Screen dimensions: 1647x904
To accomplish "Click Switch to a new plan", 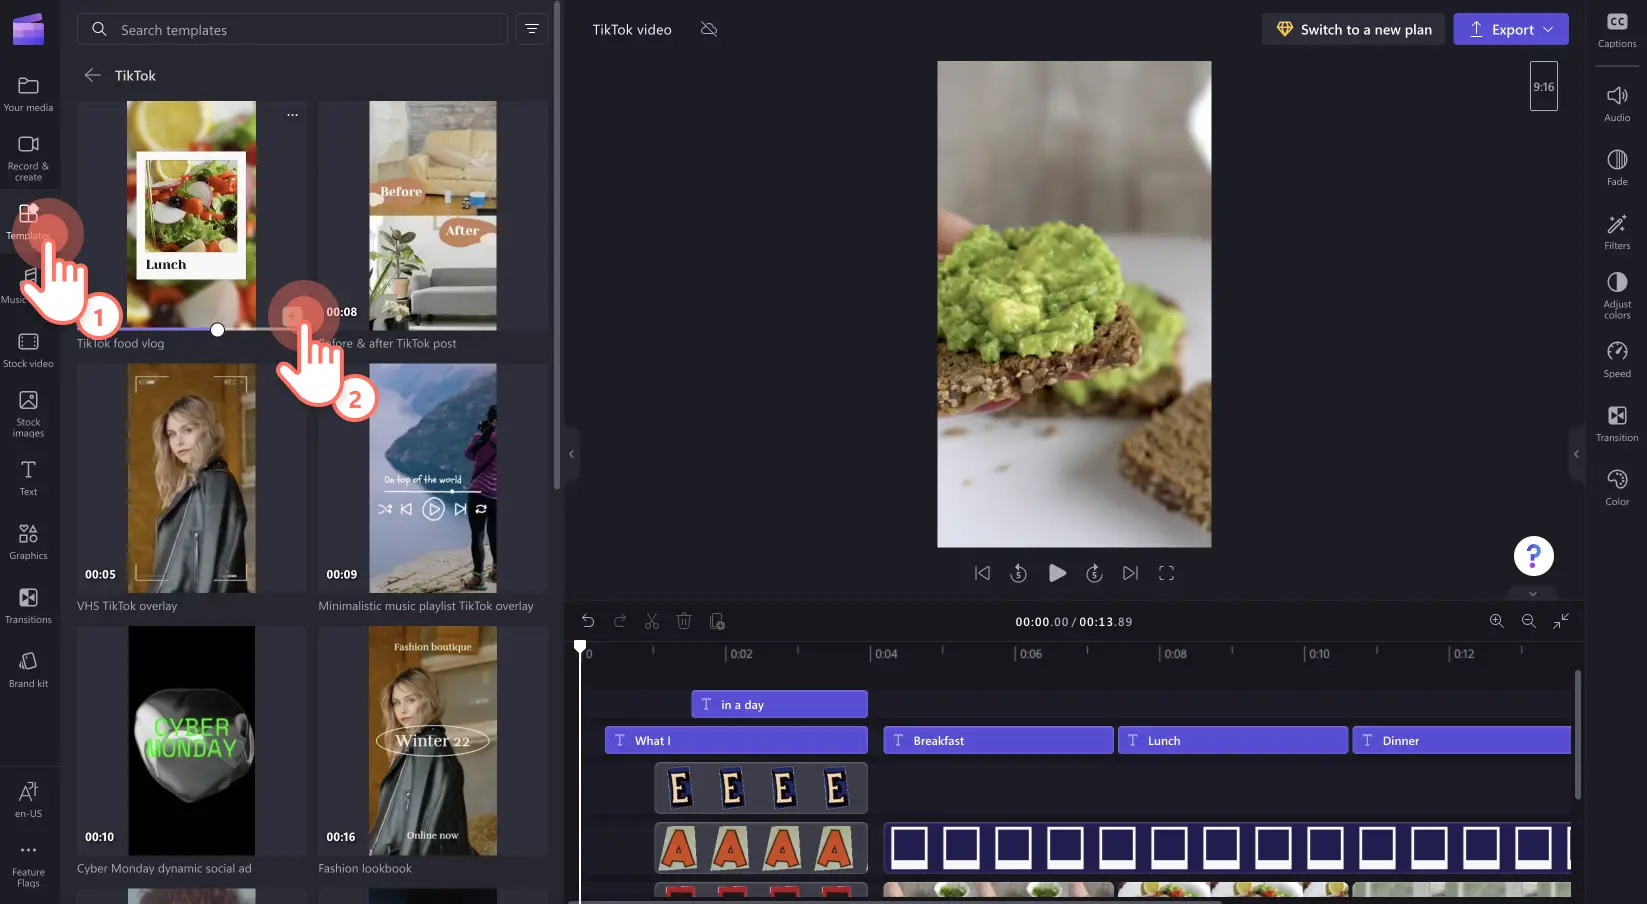I will coord(1352,29).
